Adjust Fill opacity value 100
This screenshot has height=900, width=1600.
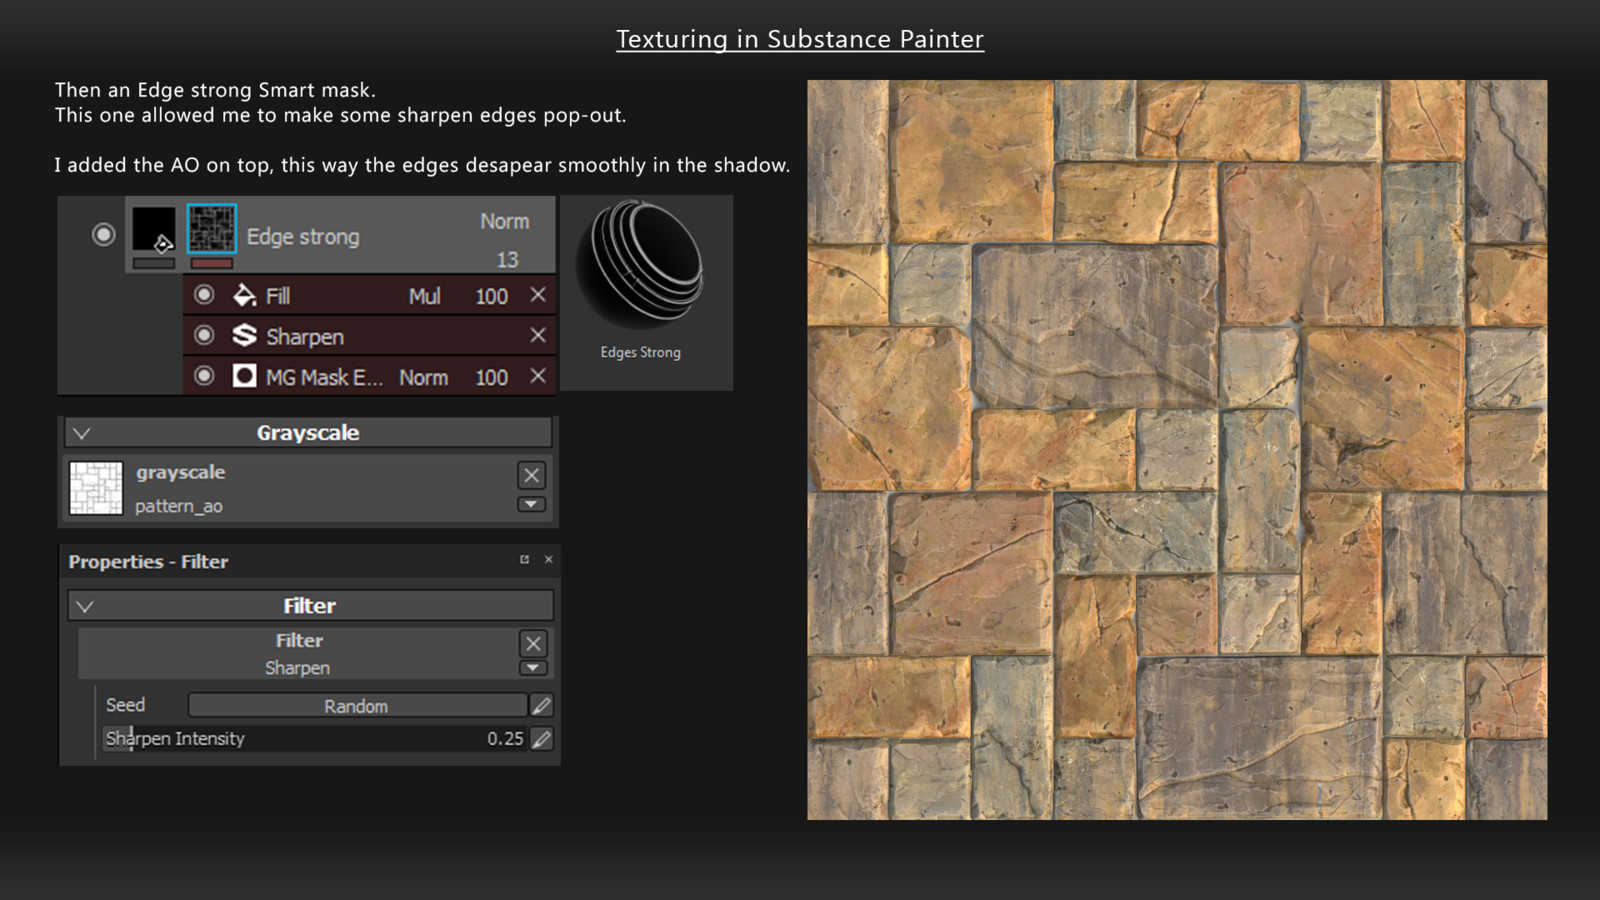tap(491, 296)
